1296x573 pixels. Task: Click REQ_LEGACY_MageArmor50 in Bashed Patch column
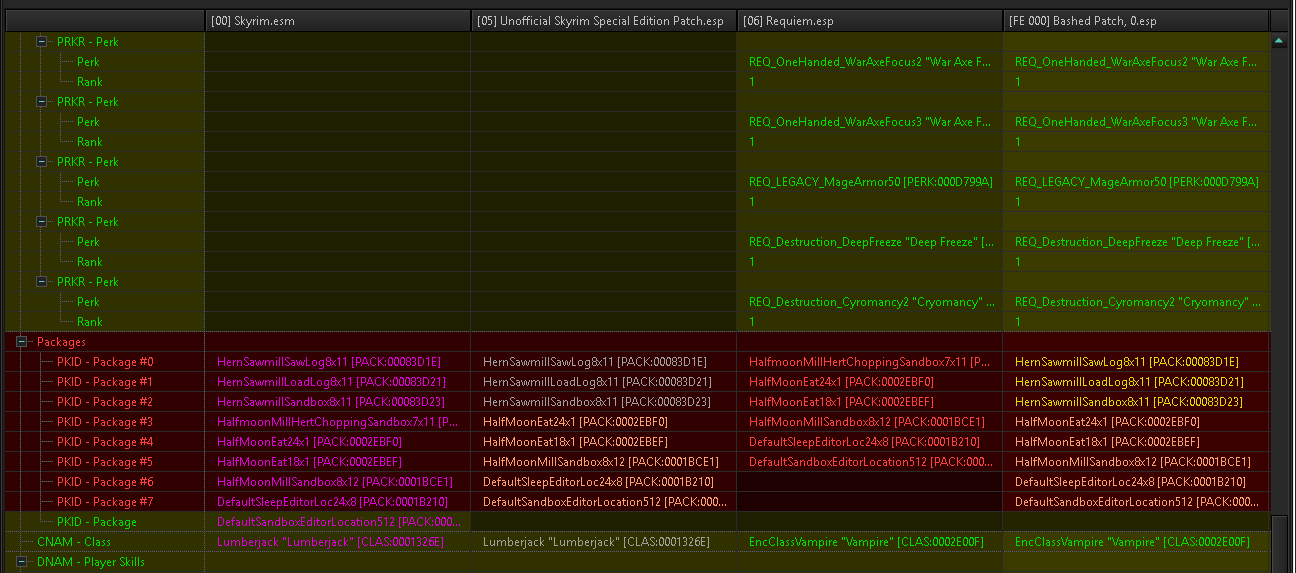point(1136,182)
